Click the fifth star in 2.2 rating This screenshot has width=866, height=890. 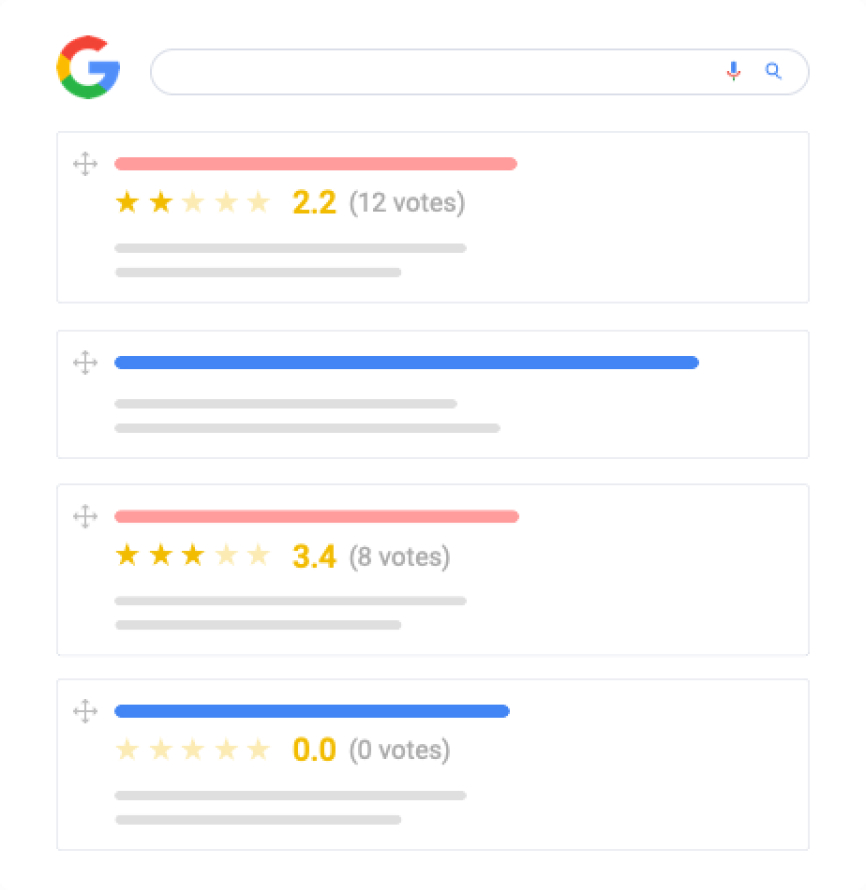click(259, 203)
